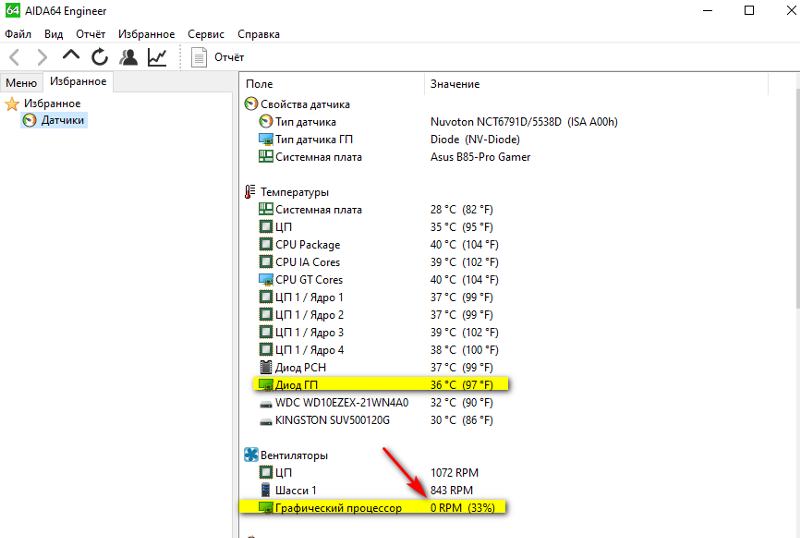Screen dimensions: 800x538
Task: Click the Диод PCH chip icon
Action: (x=266, y=367)
